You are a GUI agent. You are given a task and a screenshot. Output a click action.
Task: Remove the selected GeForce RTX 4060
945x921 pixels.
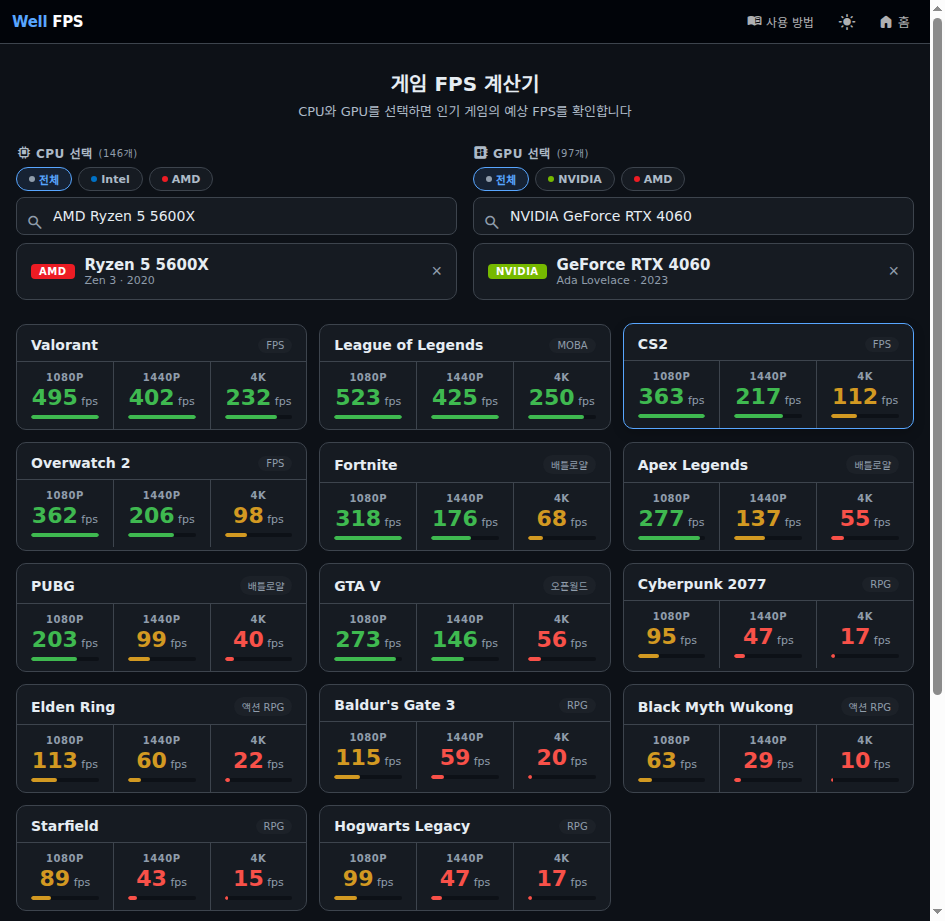(894, 271)
